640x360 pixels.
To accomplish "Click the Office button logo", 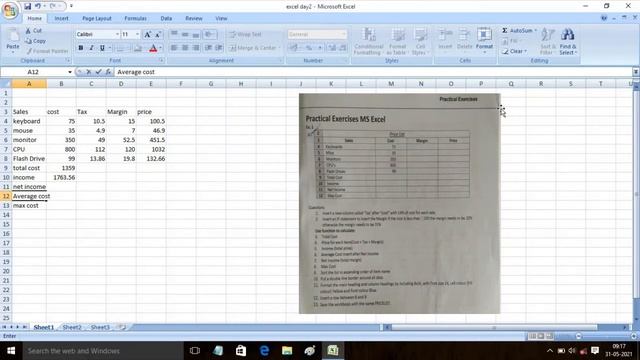I will click(x=10, y=10).
